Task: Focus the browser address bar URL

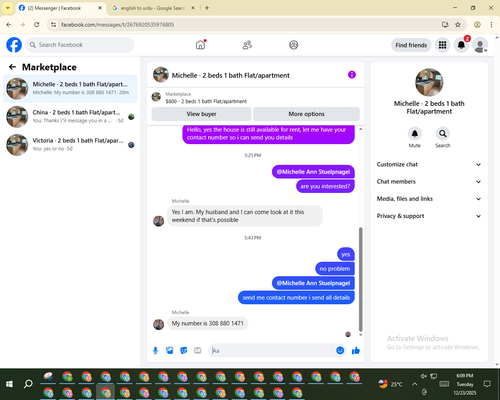Action: coord(118,25)
